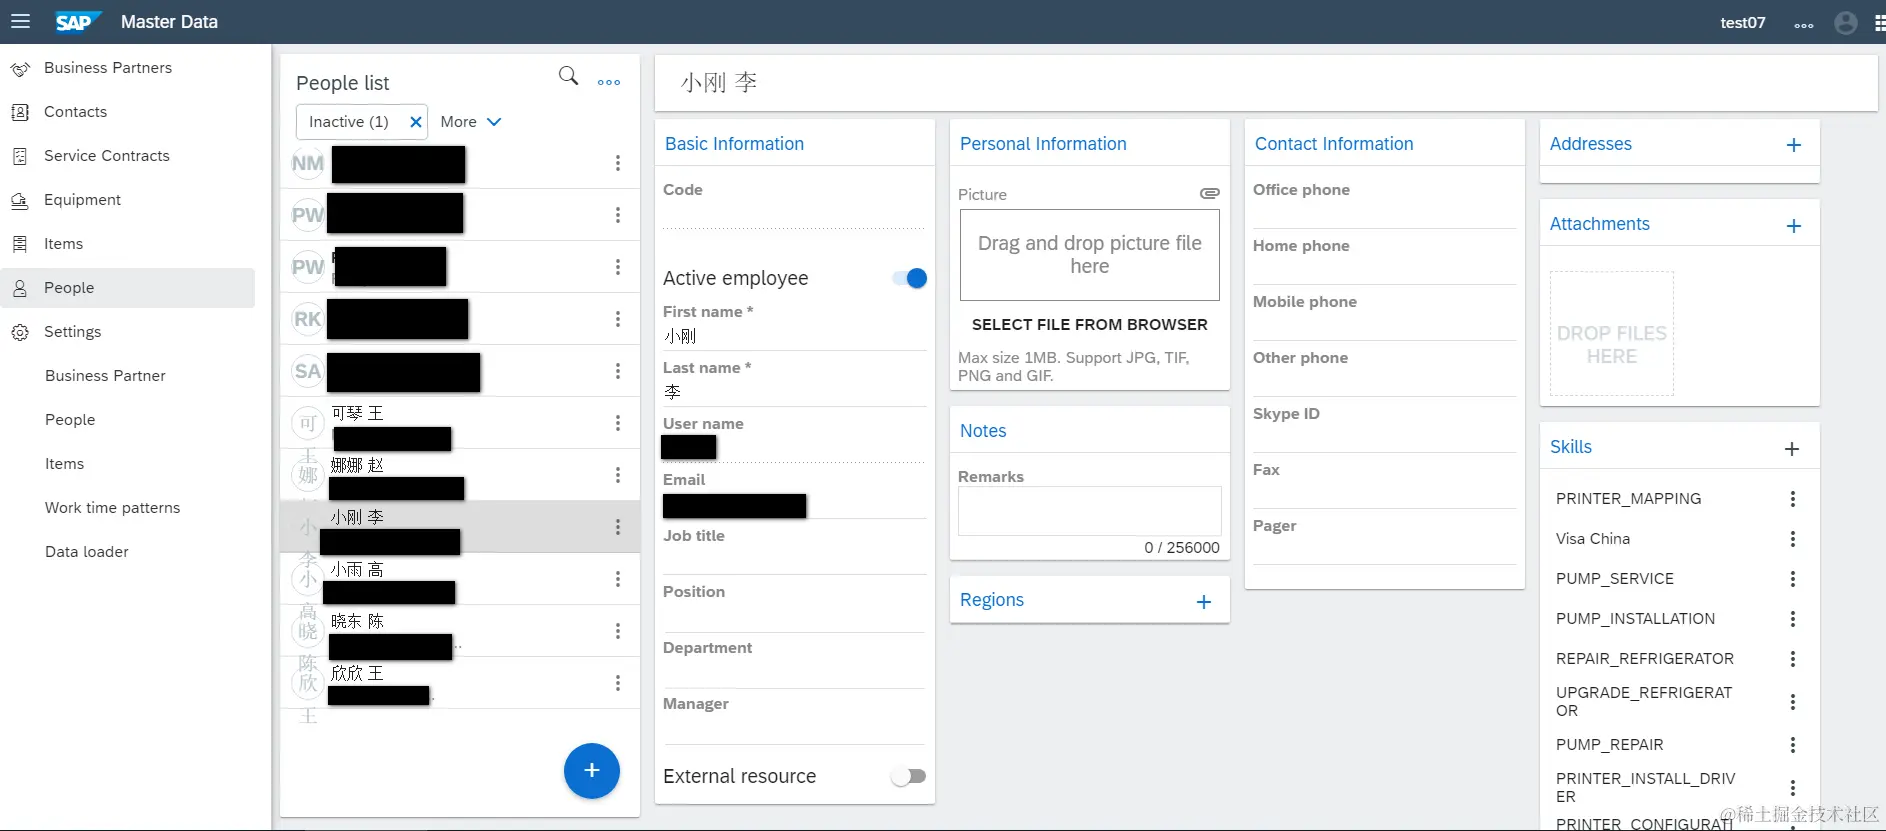Open actions menu for 小雨 高 row
Image resolution: width=1886 pixels, height=831 pixels.
618,579
